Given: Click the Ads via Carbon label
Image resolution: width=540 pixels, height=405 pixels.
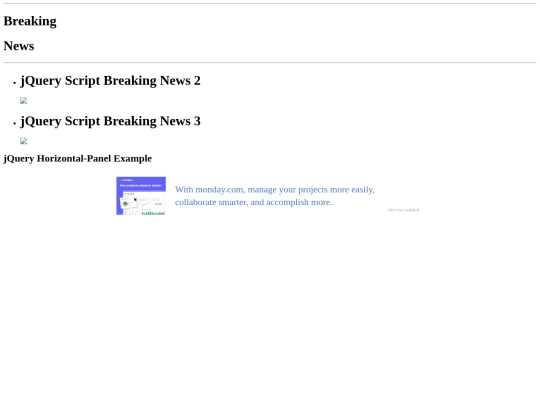Looking at the screenshot, I should tap(403, 210).
